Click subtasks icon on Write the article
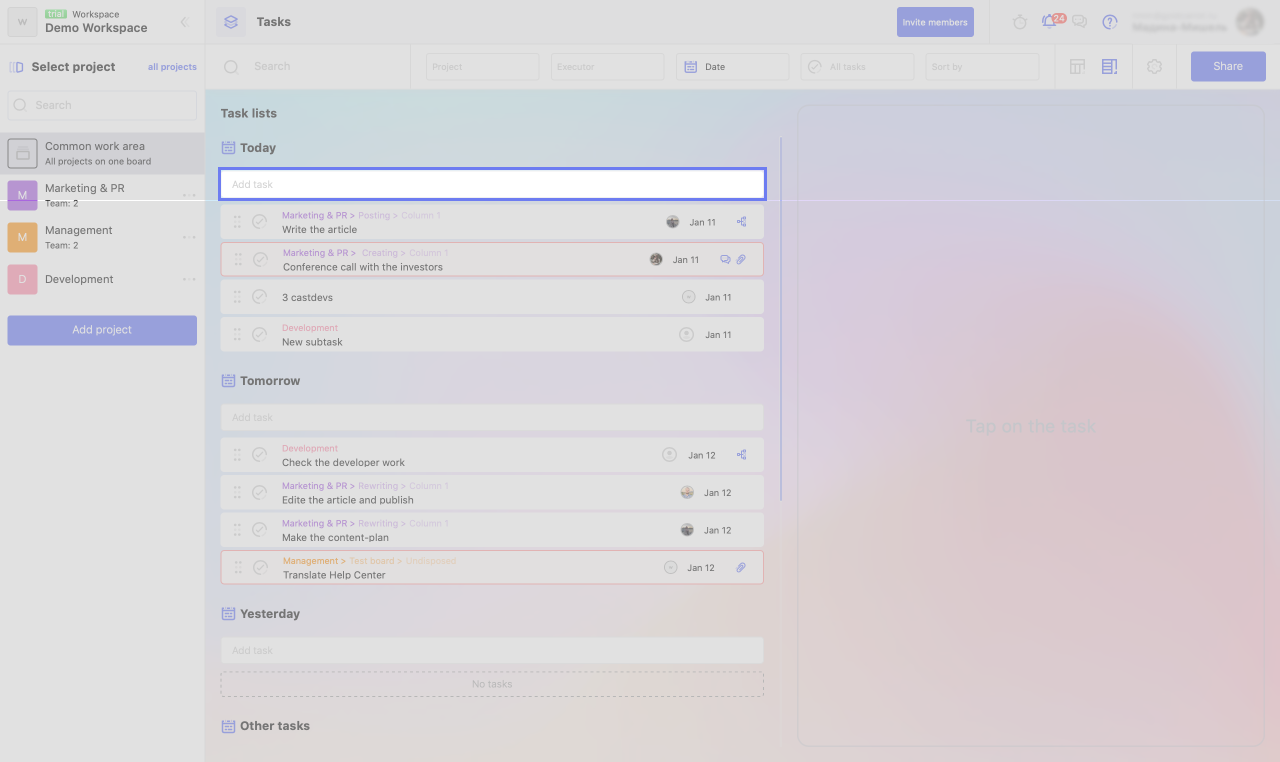The width and height of the screenshot is (1280, 762). coord(741,222)
